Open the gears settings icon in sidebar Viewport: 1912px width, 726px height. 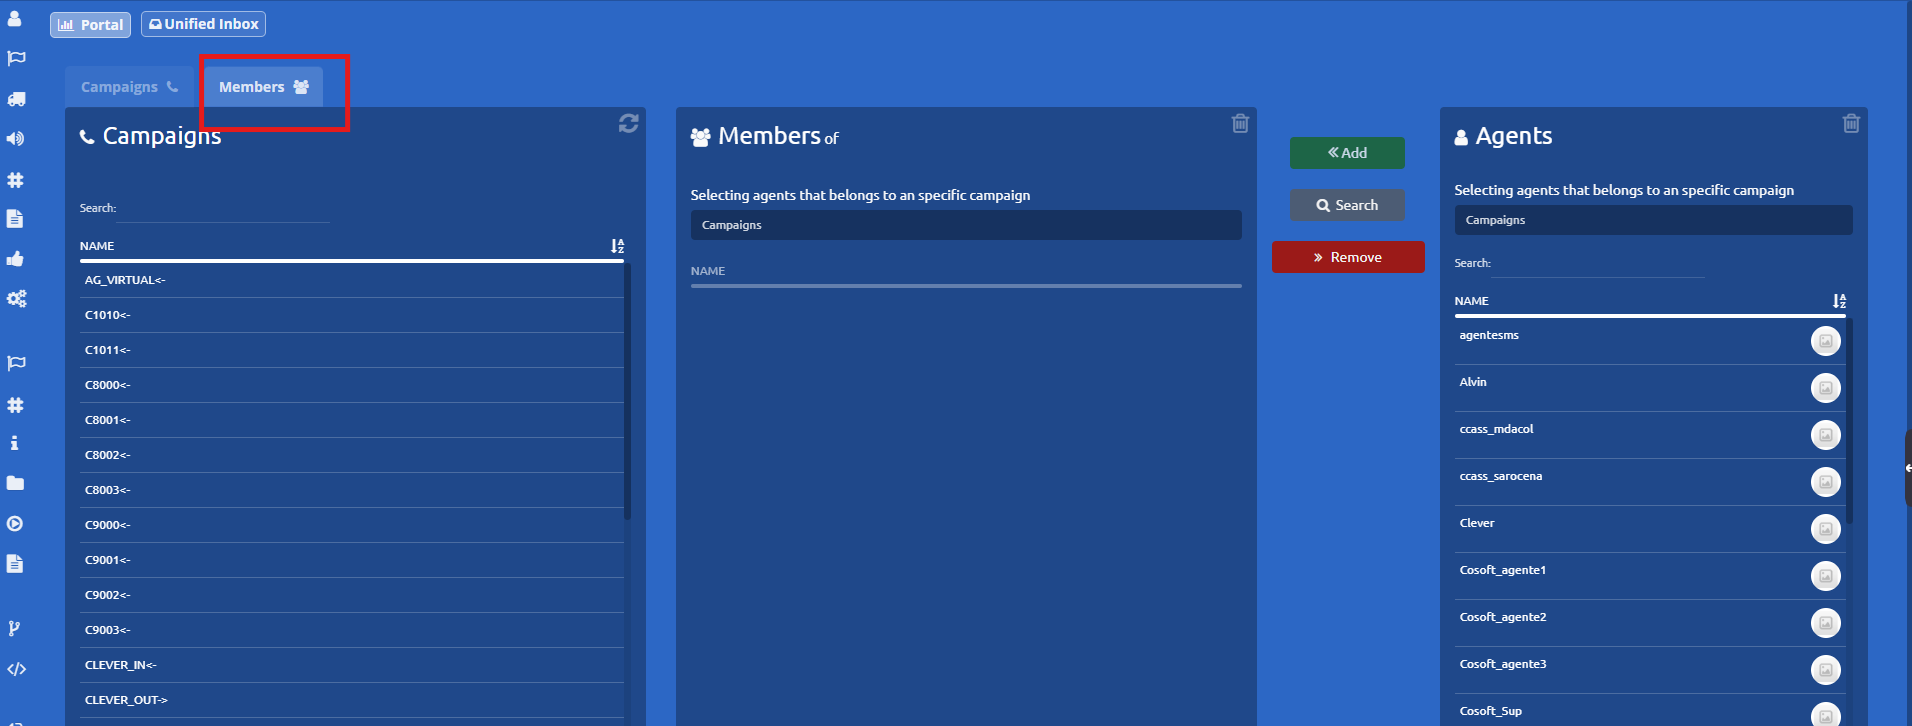click(16, 299)
